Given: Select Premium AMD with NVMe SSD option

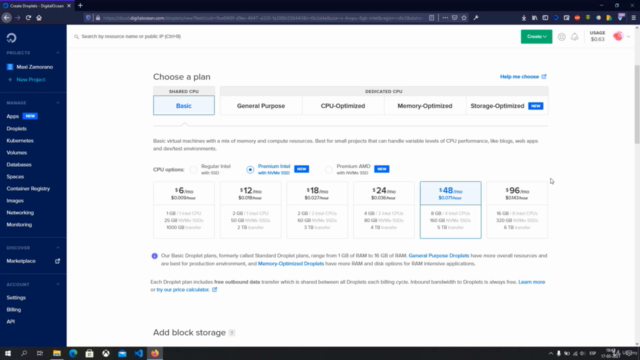Looking at the screenshot, I should [x=329, y=169].
